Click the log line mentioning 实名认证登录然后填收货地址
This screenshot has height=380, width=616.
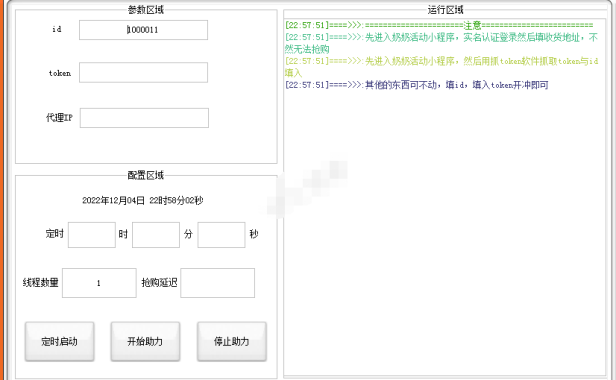tap(442, 43)
